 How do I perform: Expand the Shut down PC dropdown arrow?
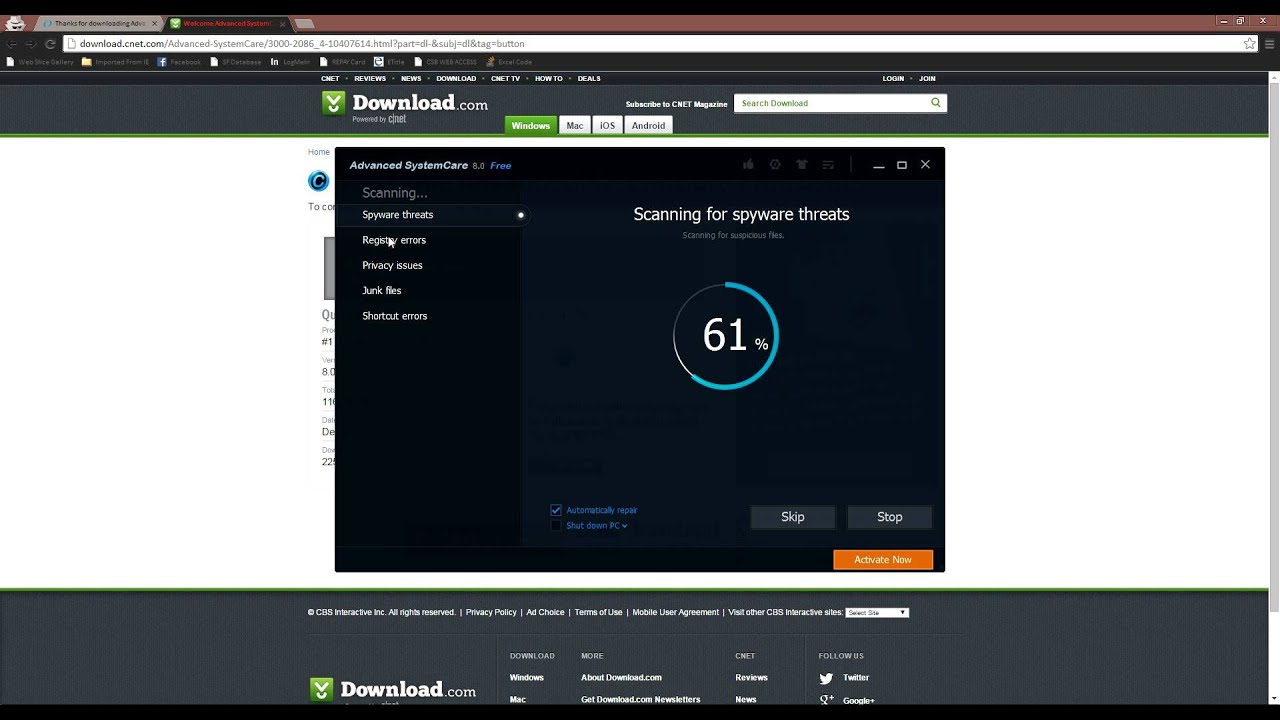(x=624, y=526)
